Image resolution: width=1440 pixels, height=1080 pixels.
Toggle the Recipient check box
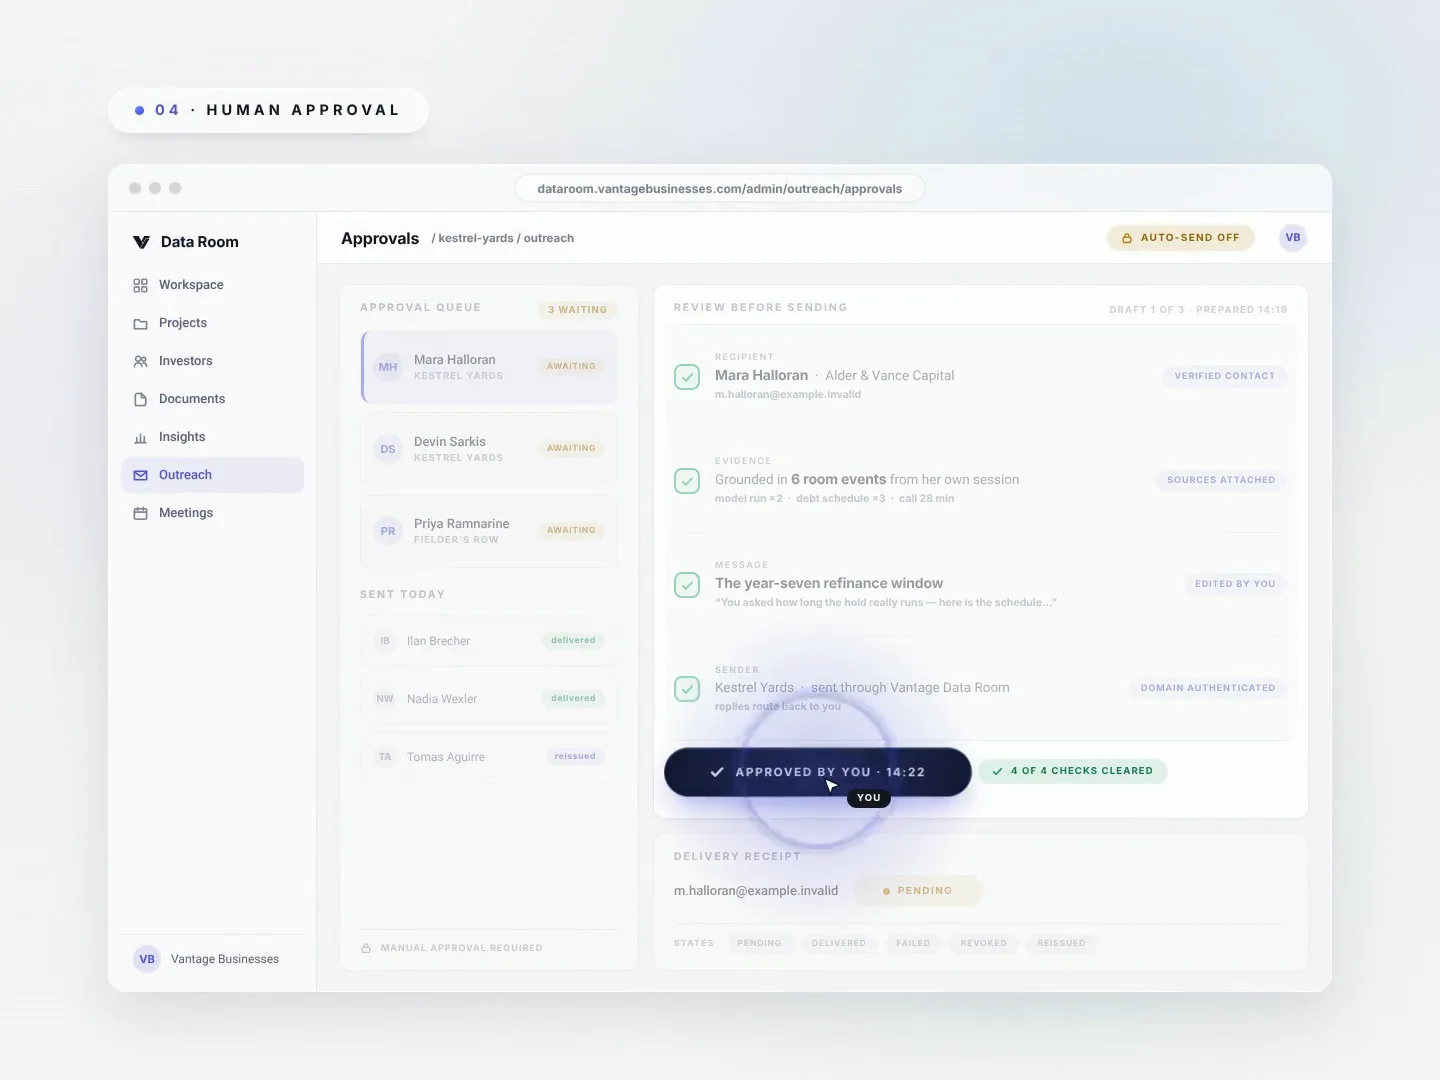(687, 377)
